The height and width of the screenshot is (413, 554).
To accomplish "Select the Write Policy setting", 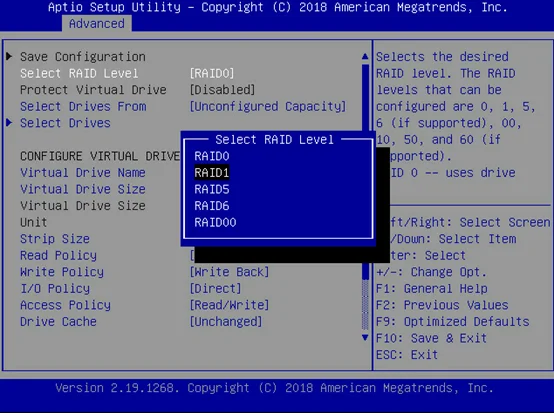I will click(62, 272).
